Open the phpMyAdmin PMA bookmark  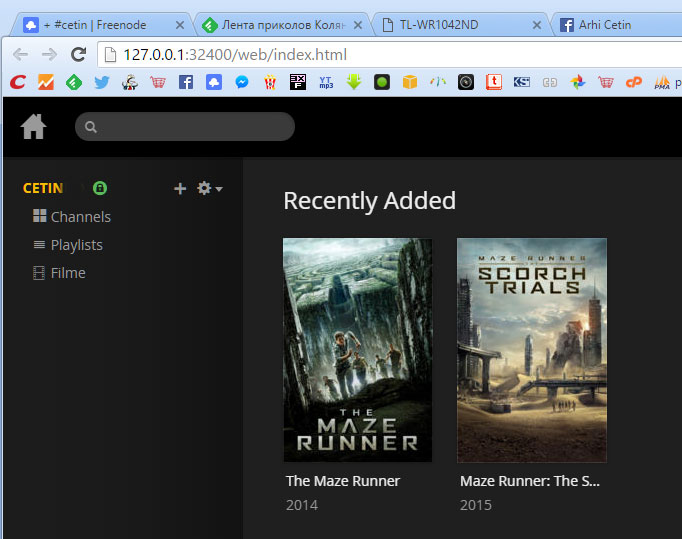662,82
